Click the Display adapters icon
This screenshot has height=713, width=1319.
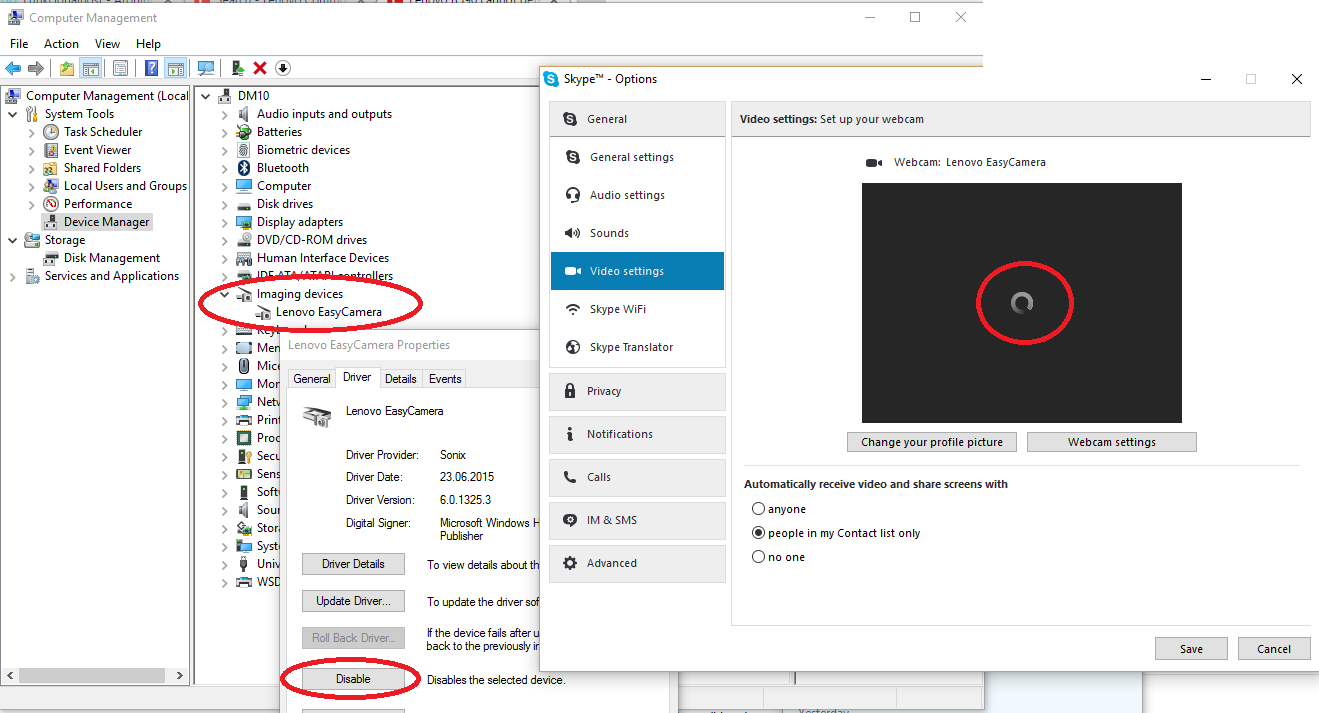click(244, 222)
